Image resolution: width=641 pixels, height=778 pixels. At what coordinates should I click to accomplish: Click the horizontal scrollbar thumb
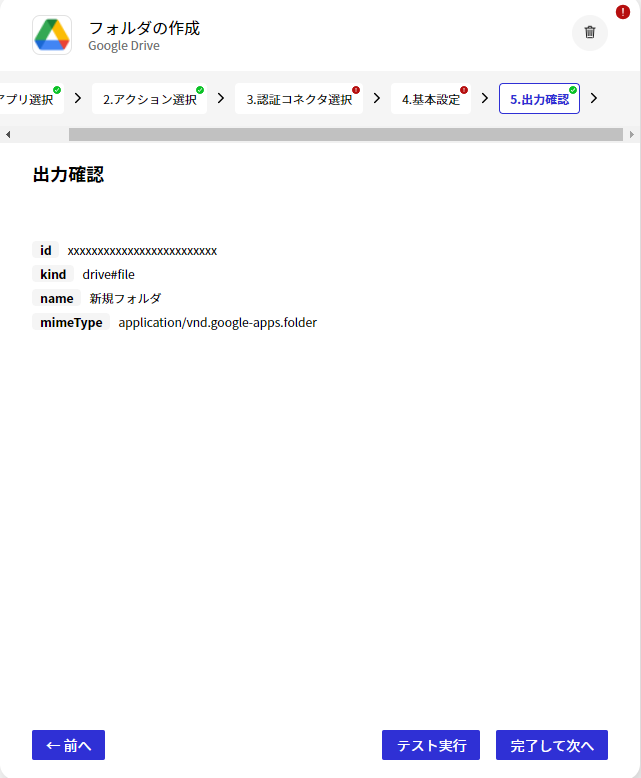[346, 134]
